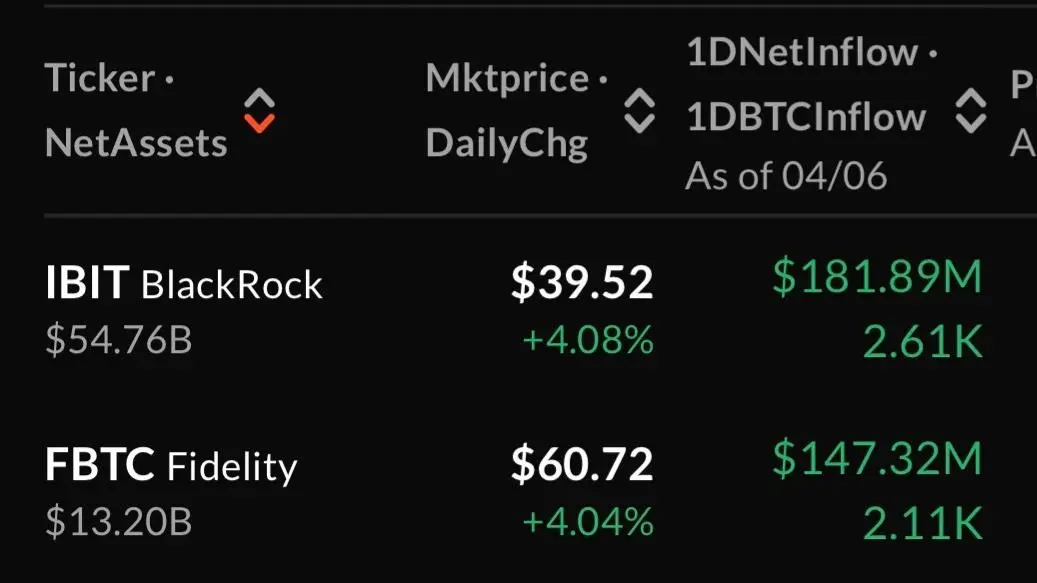
Task: Click the Mktprice header label
Action: 507,79
